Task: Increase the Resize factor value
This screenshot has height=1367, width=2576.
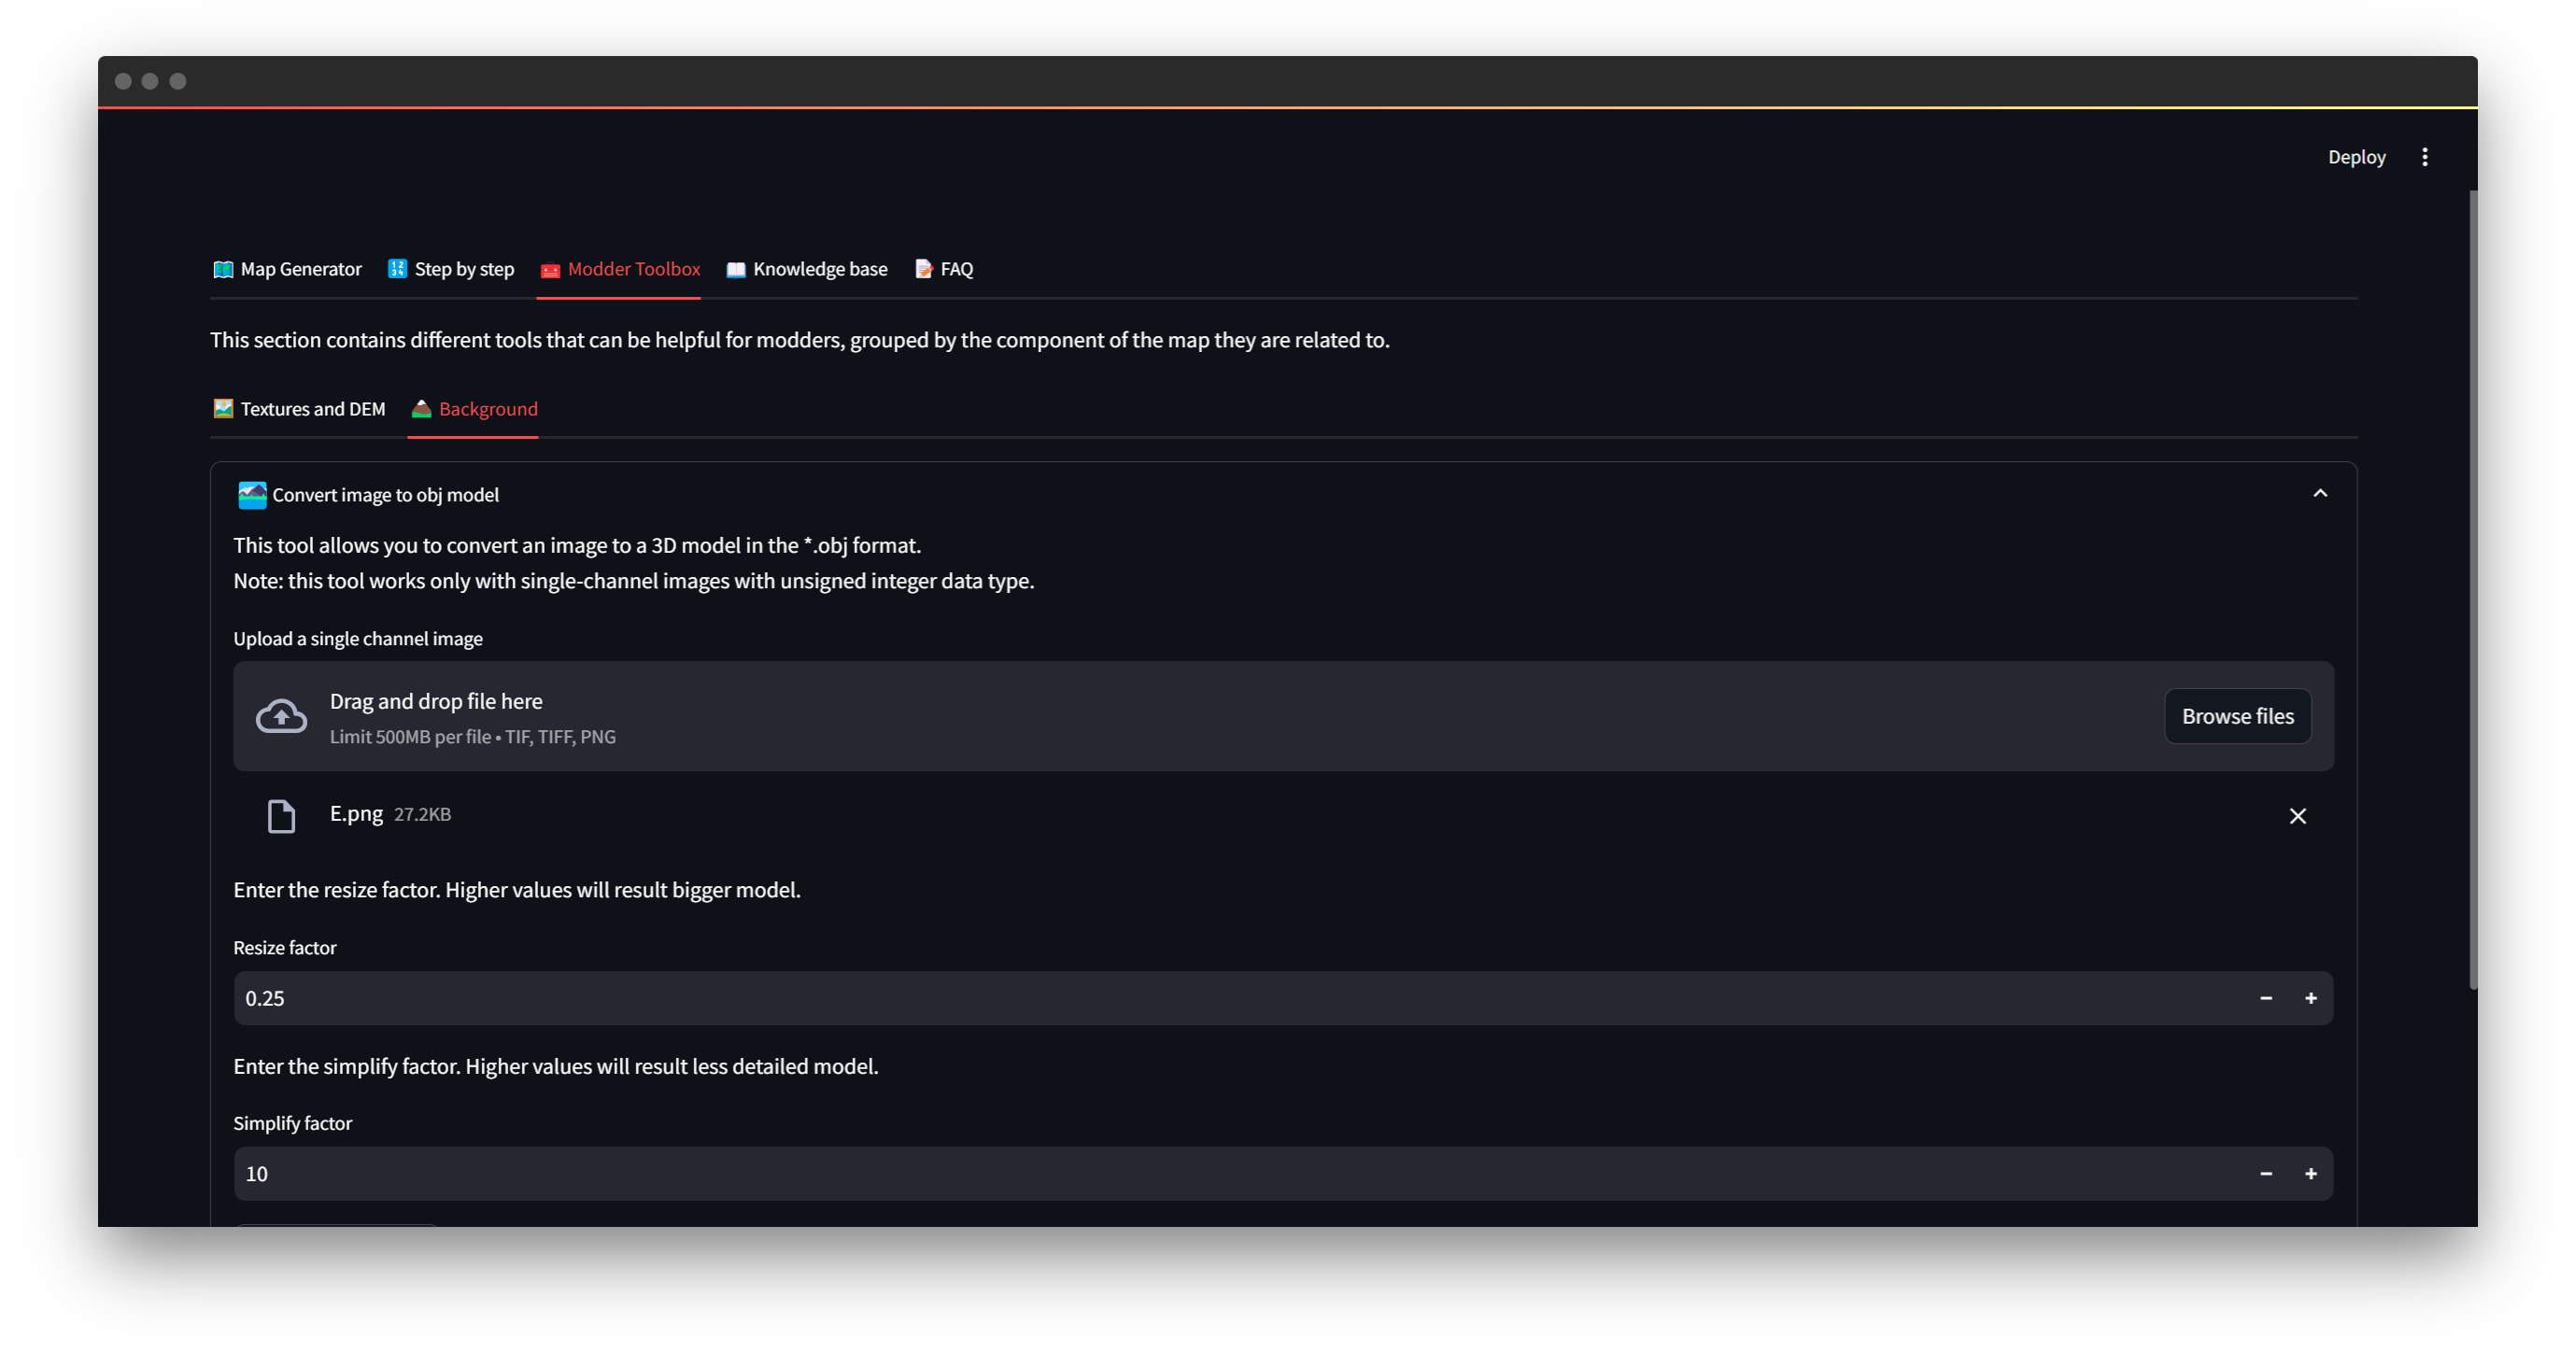Action: [2310, 998]
